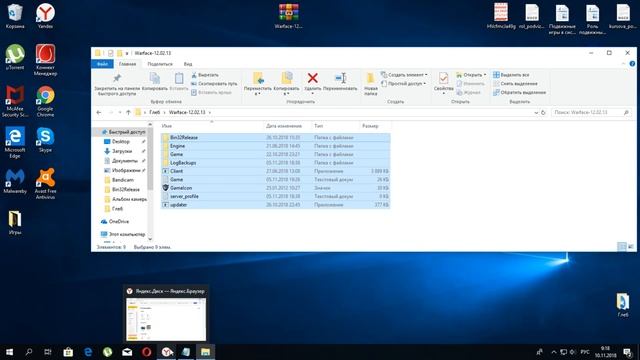
Task: Click the Warface-12.02.13 search field
Action: tap(590, 112)
